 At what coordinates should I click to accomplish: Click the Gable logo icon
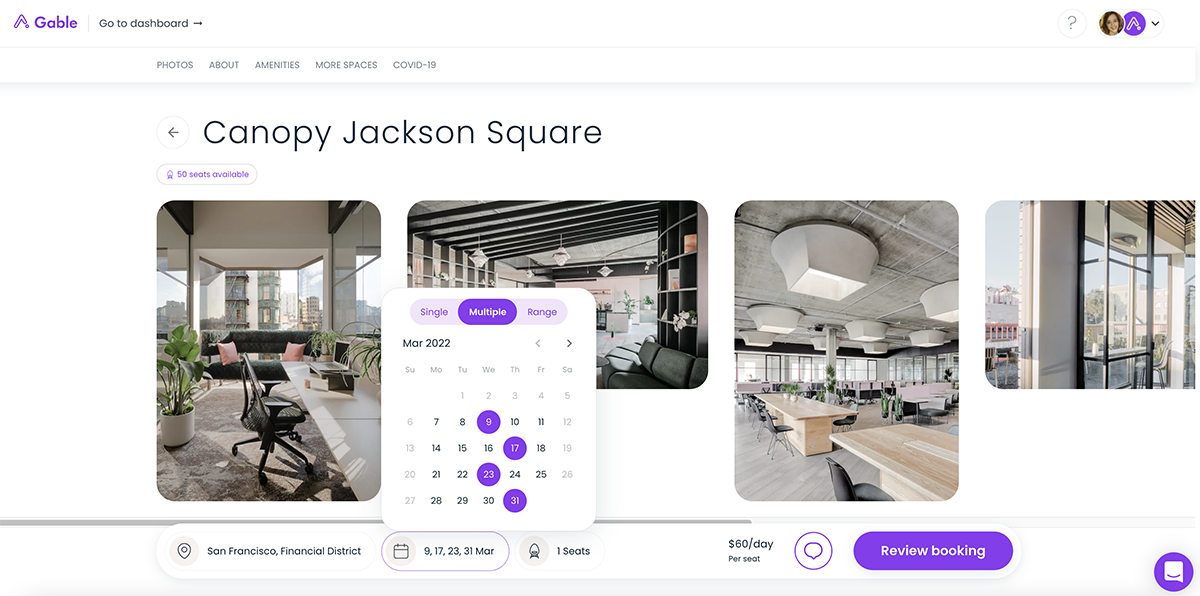click(21, 22)
